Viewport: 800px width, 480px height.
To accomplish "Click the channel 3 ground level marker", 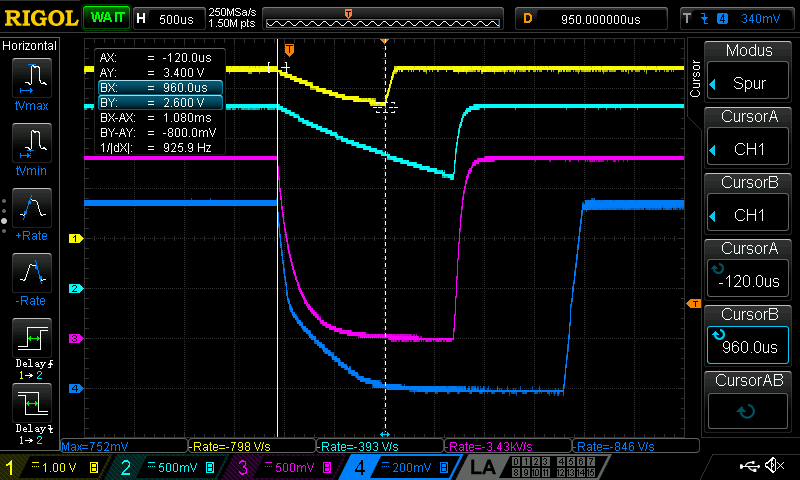I will pyautogui.click(x=76, y=338).
